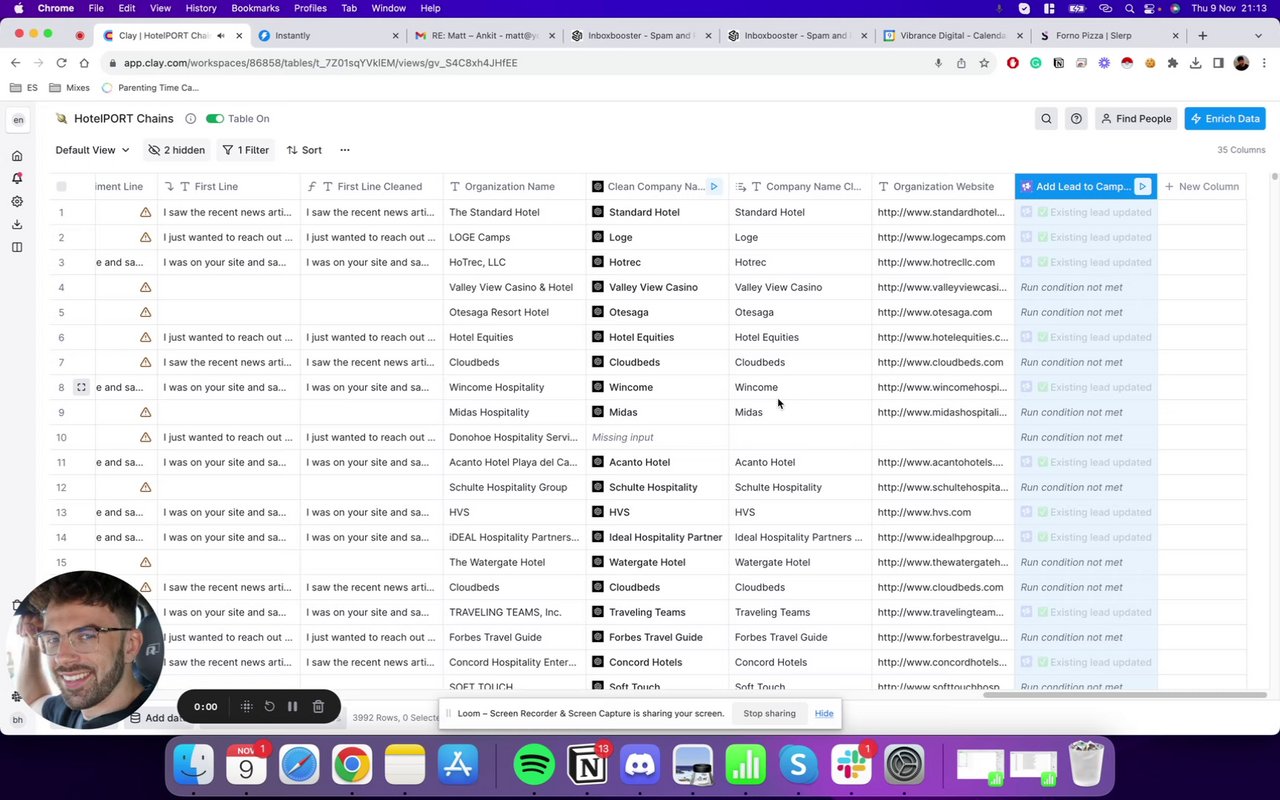The image size is (1280, 800).
Task: Bookmark this page with the star icon
Action: 984,63
